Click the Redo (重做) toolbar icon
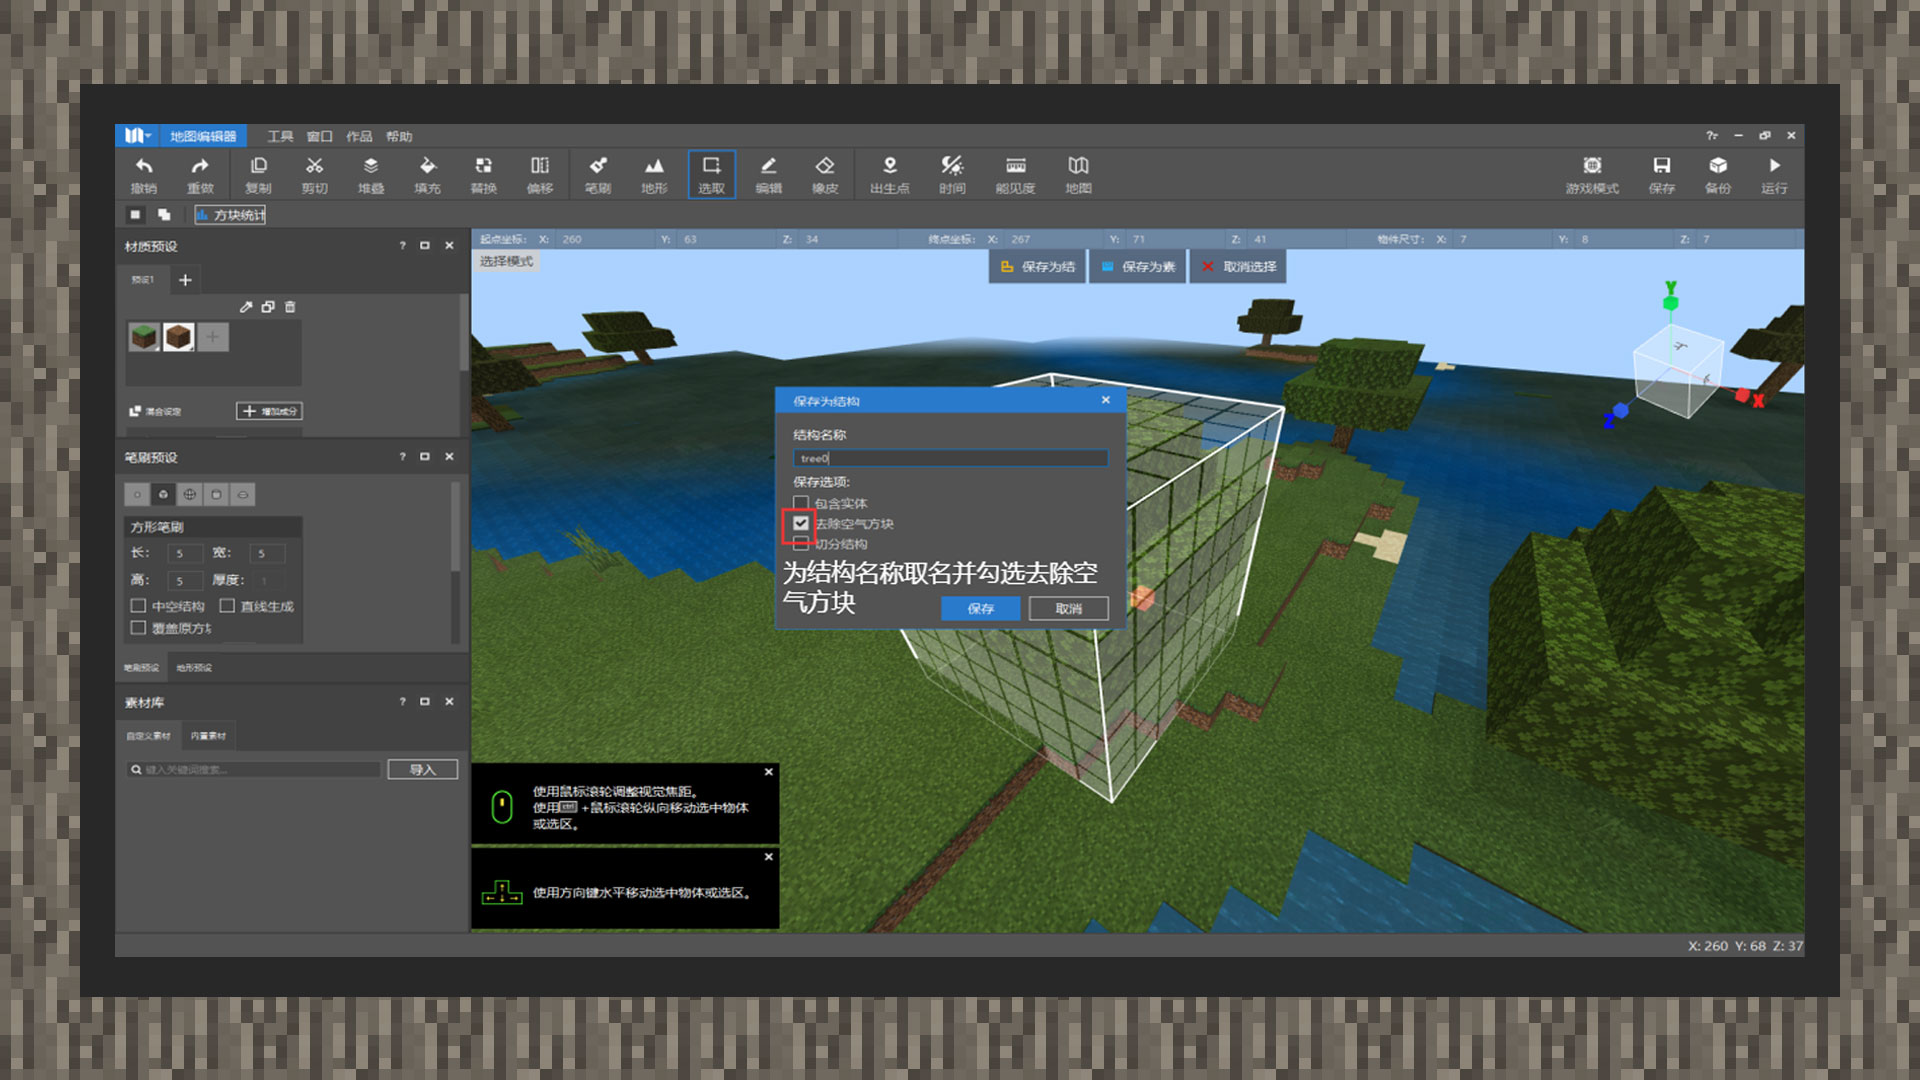This screenshot has width=1920, height=1080. pyautogui.click(x=200, y=174)
